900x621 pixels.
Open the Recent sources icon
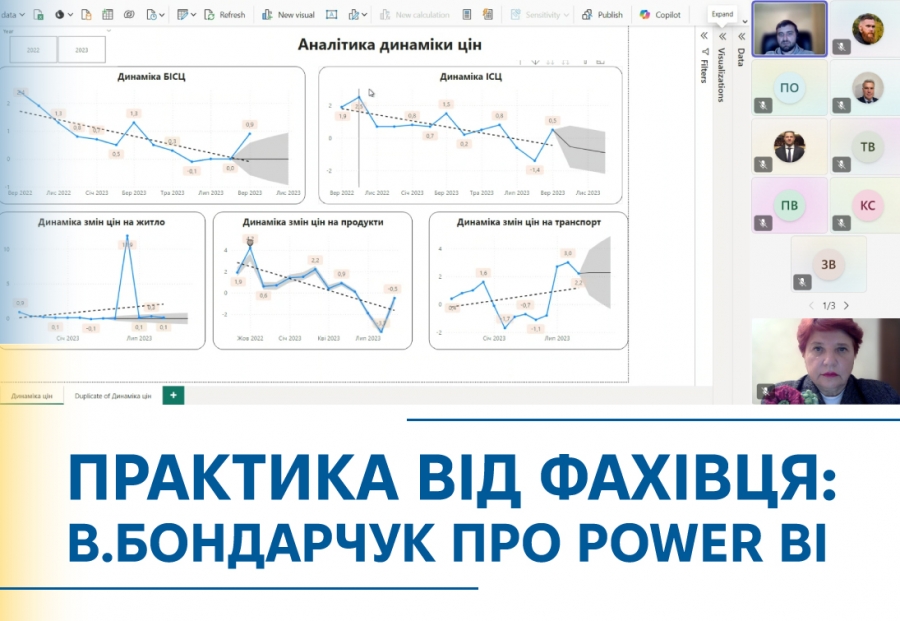(152, 15)
